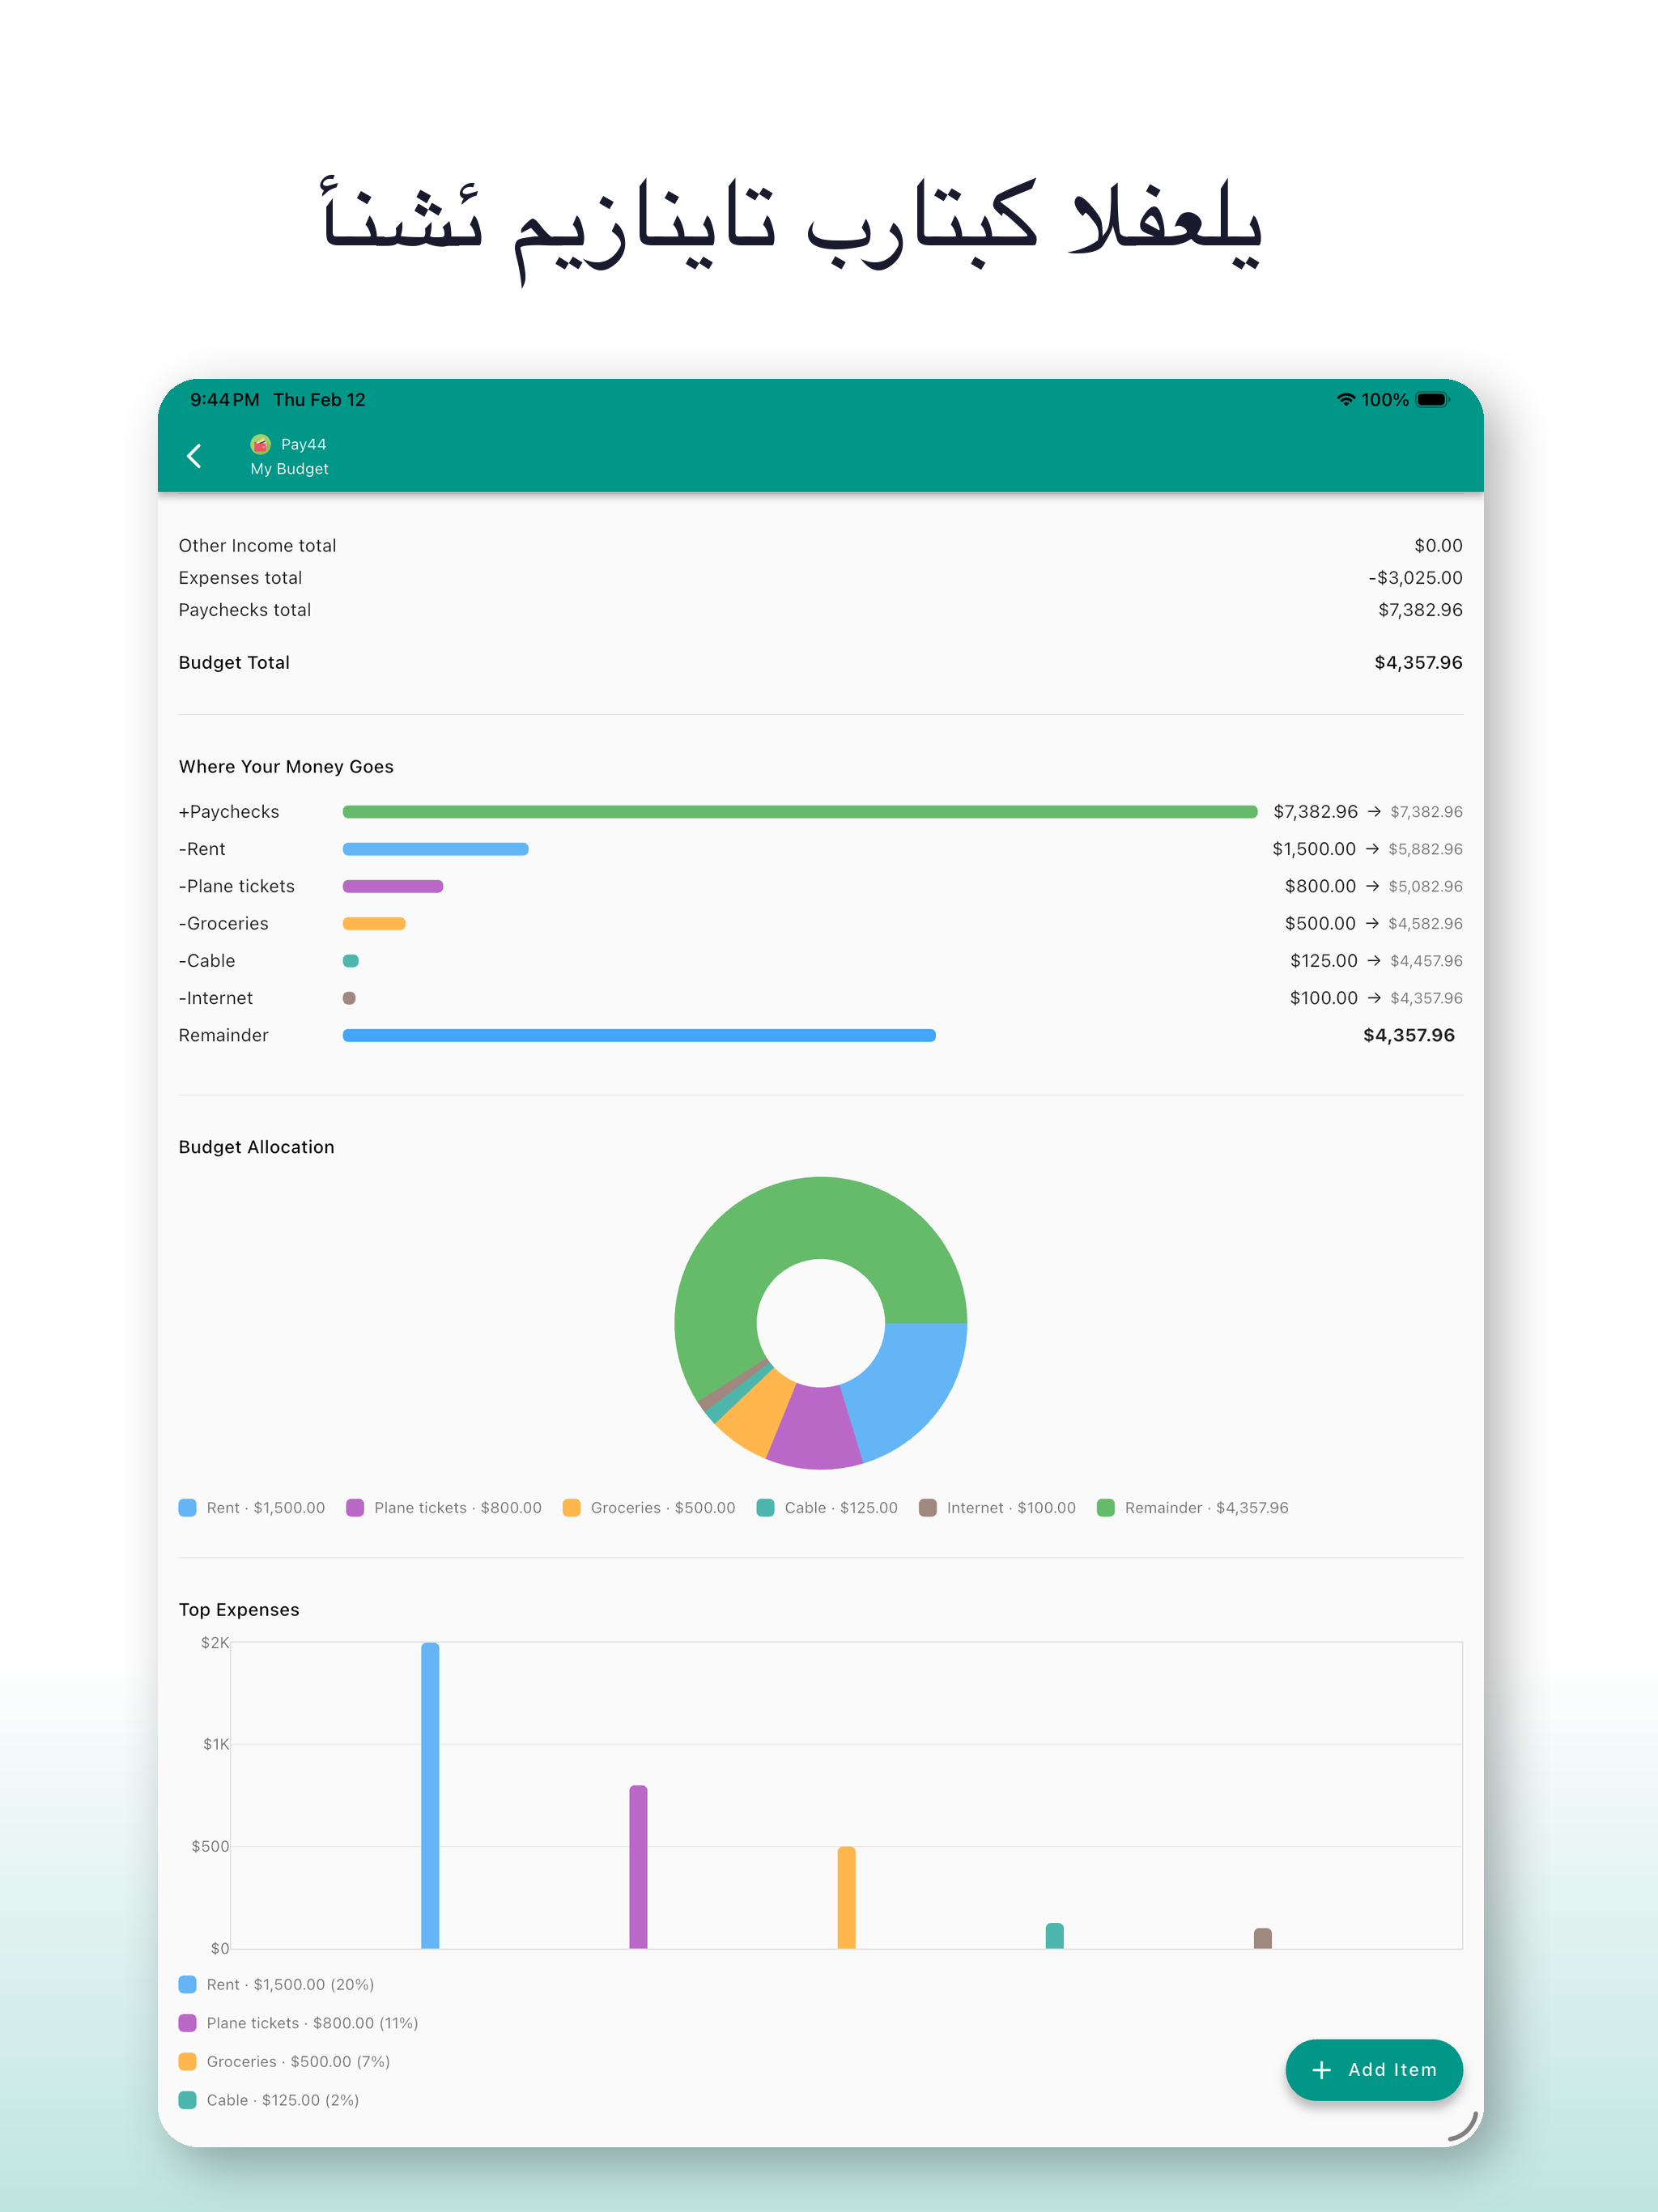Click the 'Expenses total' label
Image resolution: width=1658 pixels, height=2212 pixels.
[240, 578]
